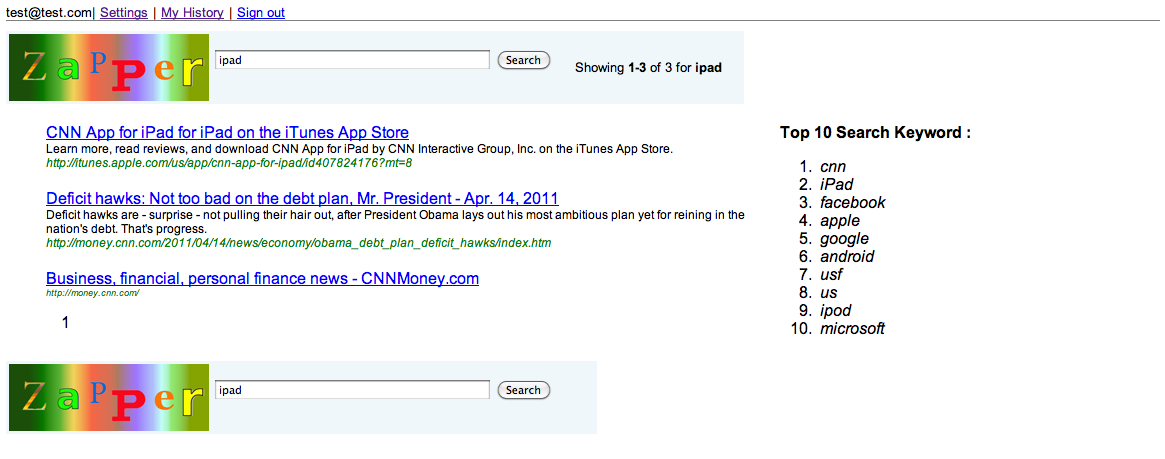
Task: Open the My History link
Action: 192,13
